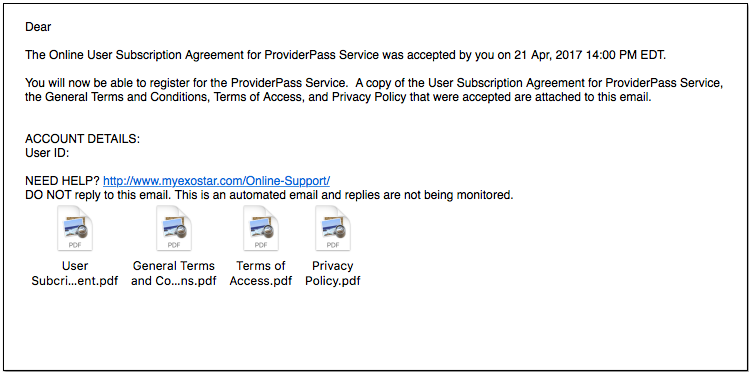Image resolution: width=749 pixels, height=372 pixels.
Task: Select the 'General Terms and Co...ns.pdf' file name
Action: (174, 273)
